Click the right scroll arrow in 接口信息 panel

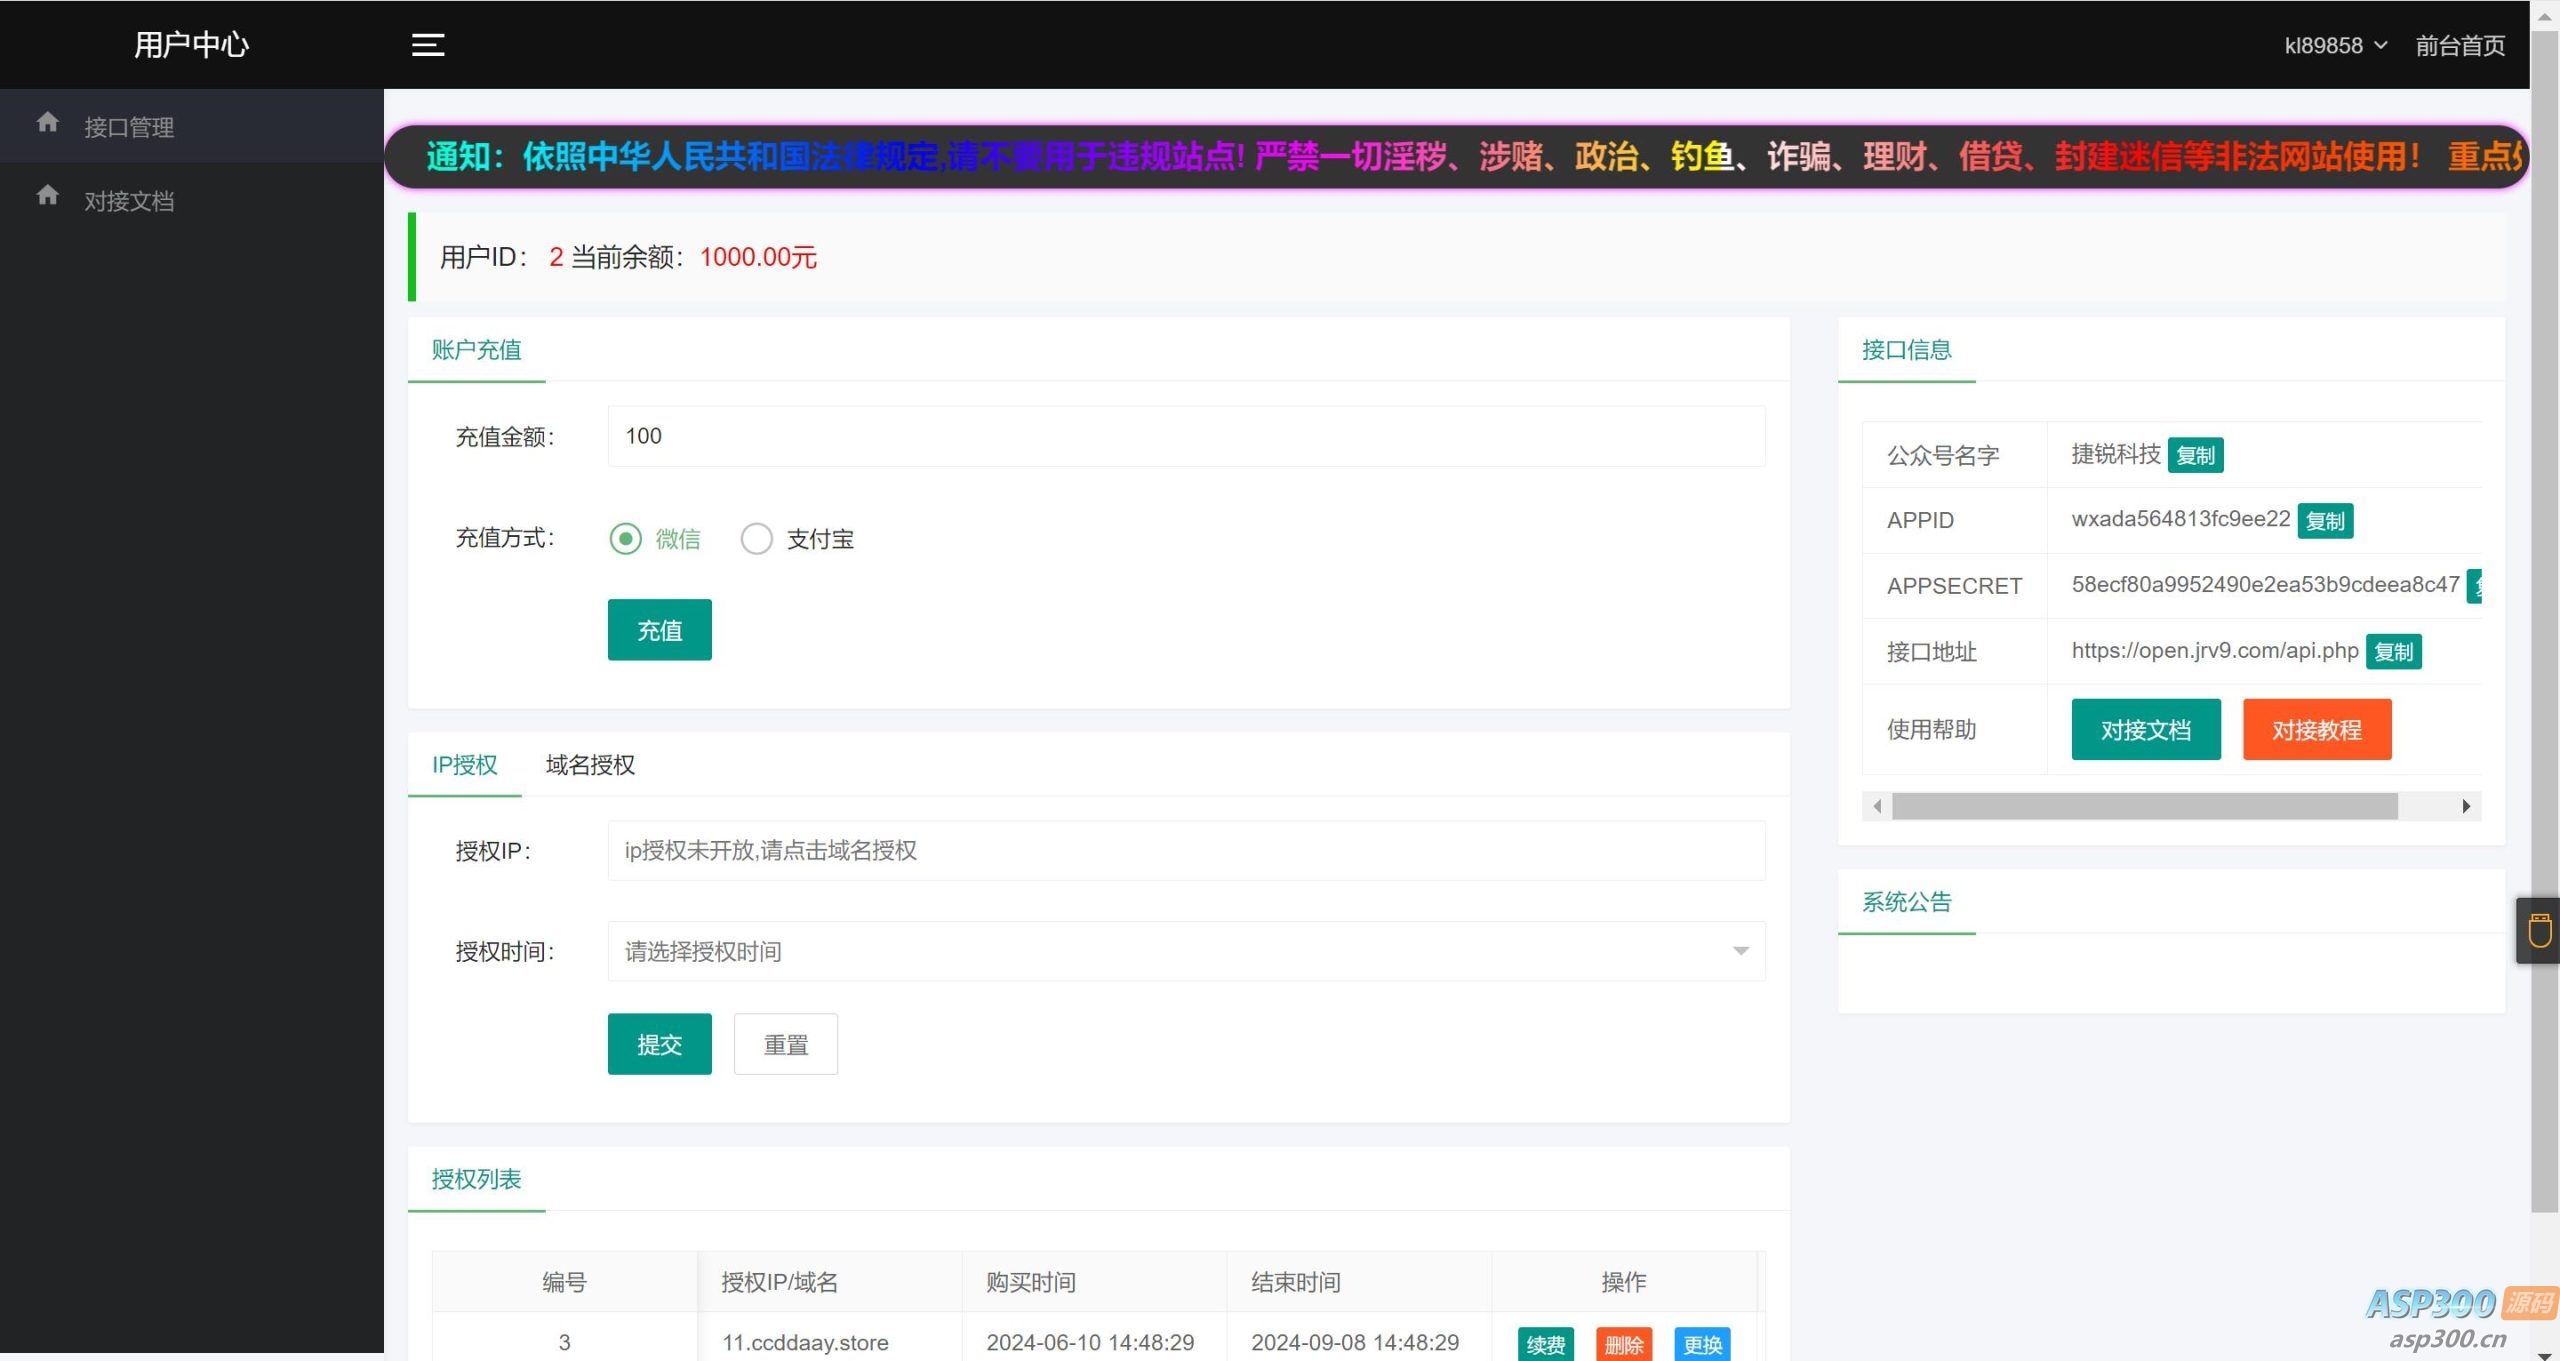[x=2464, y=805]
